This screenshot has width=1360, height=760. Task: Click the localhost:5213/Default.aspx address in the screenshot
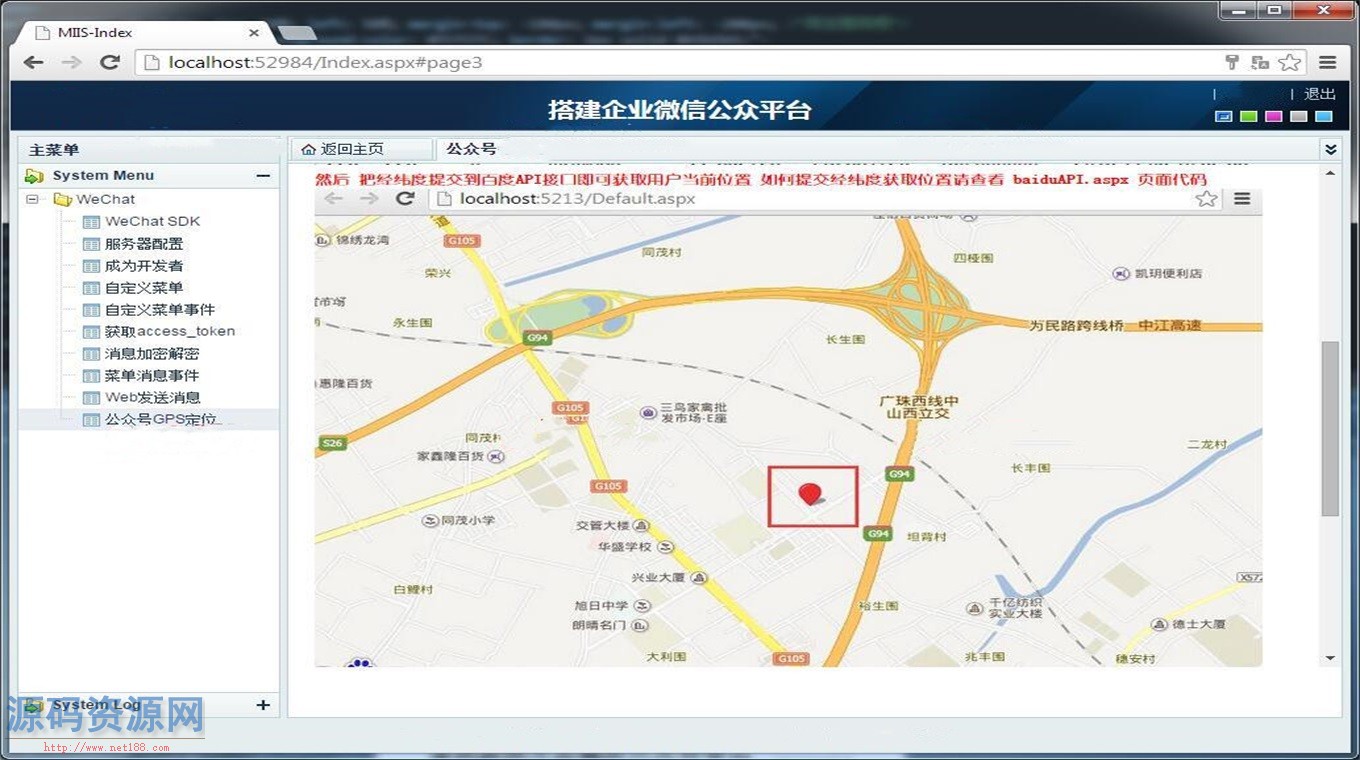(577, 198)
